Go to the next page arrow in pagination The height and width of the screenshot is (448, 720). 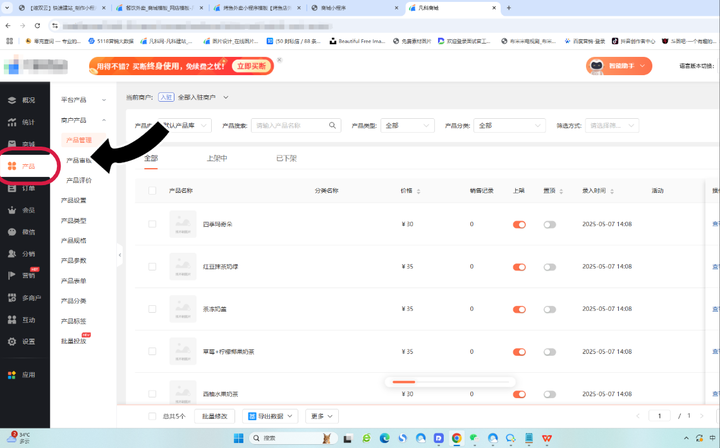pyautogui.click(x=701, y=416)
